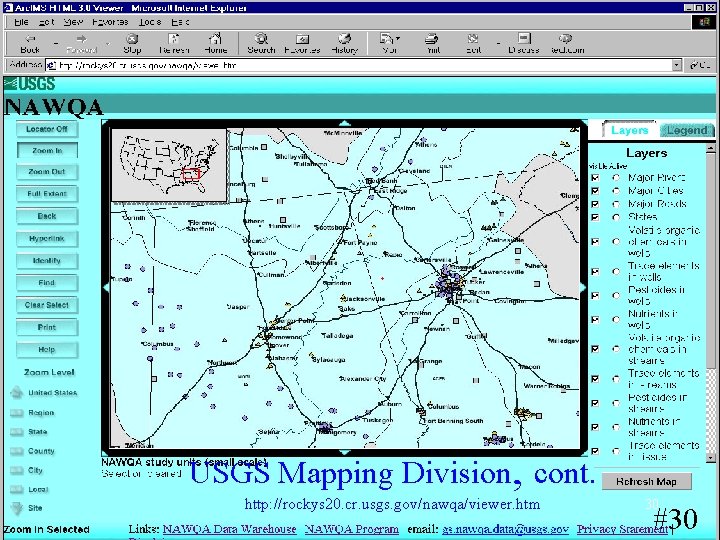Activate the Zoom In tool button

(47, 151)
